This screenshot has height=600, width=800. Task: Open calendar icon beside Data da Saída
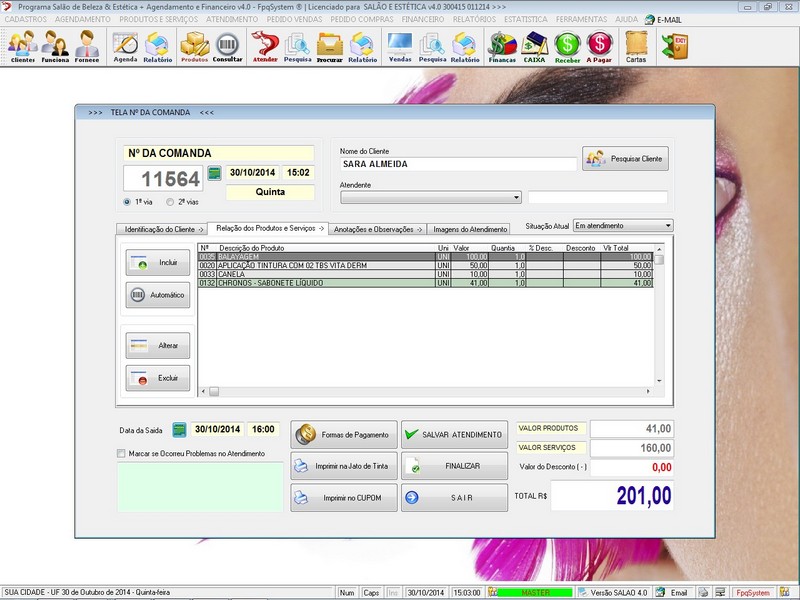coord(180,429)
